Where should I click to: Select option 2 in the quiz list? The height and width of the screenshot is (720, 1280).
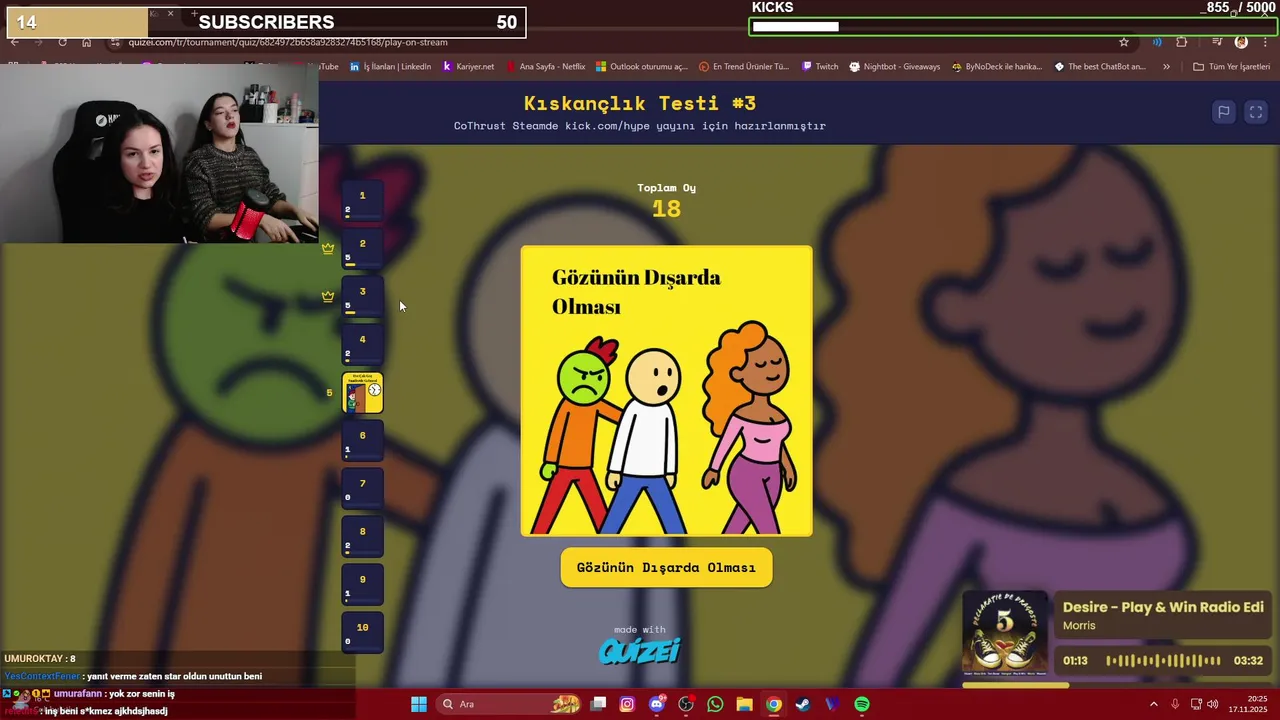362,248
